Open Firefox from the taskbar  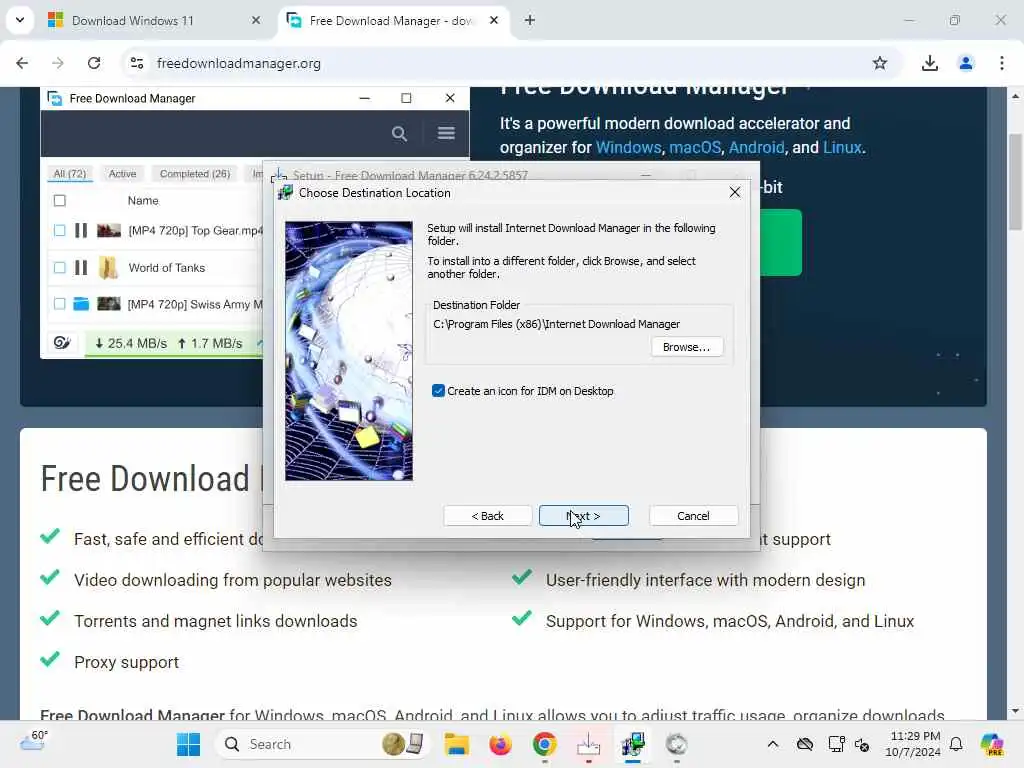tap(500, 744)
